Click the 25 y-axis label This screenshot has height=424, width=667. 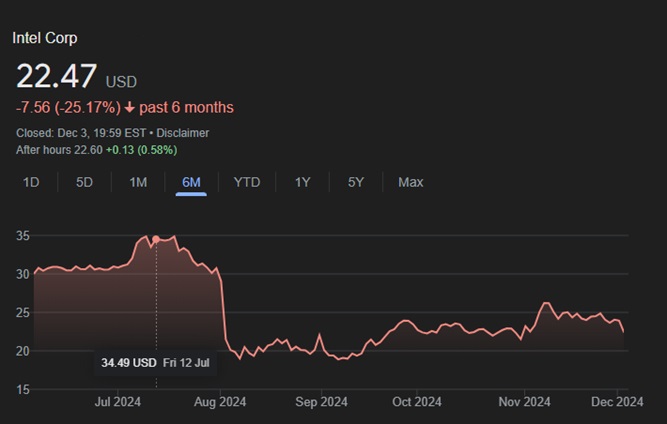click(x=23, y=313)
